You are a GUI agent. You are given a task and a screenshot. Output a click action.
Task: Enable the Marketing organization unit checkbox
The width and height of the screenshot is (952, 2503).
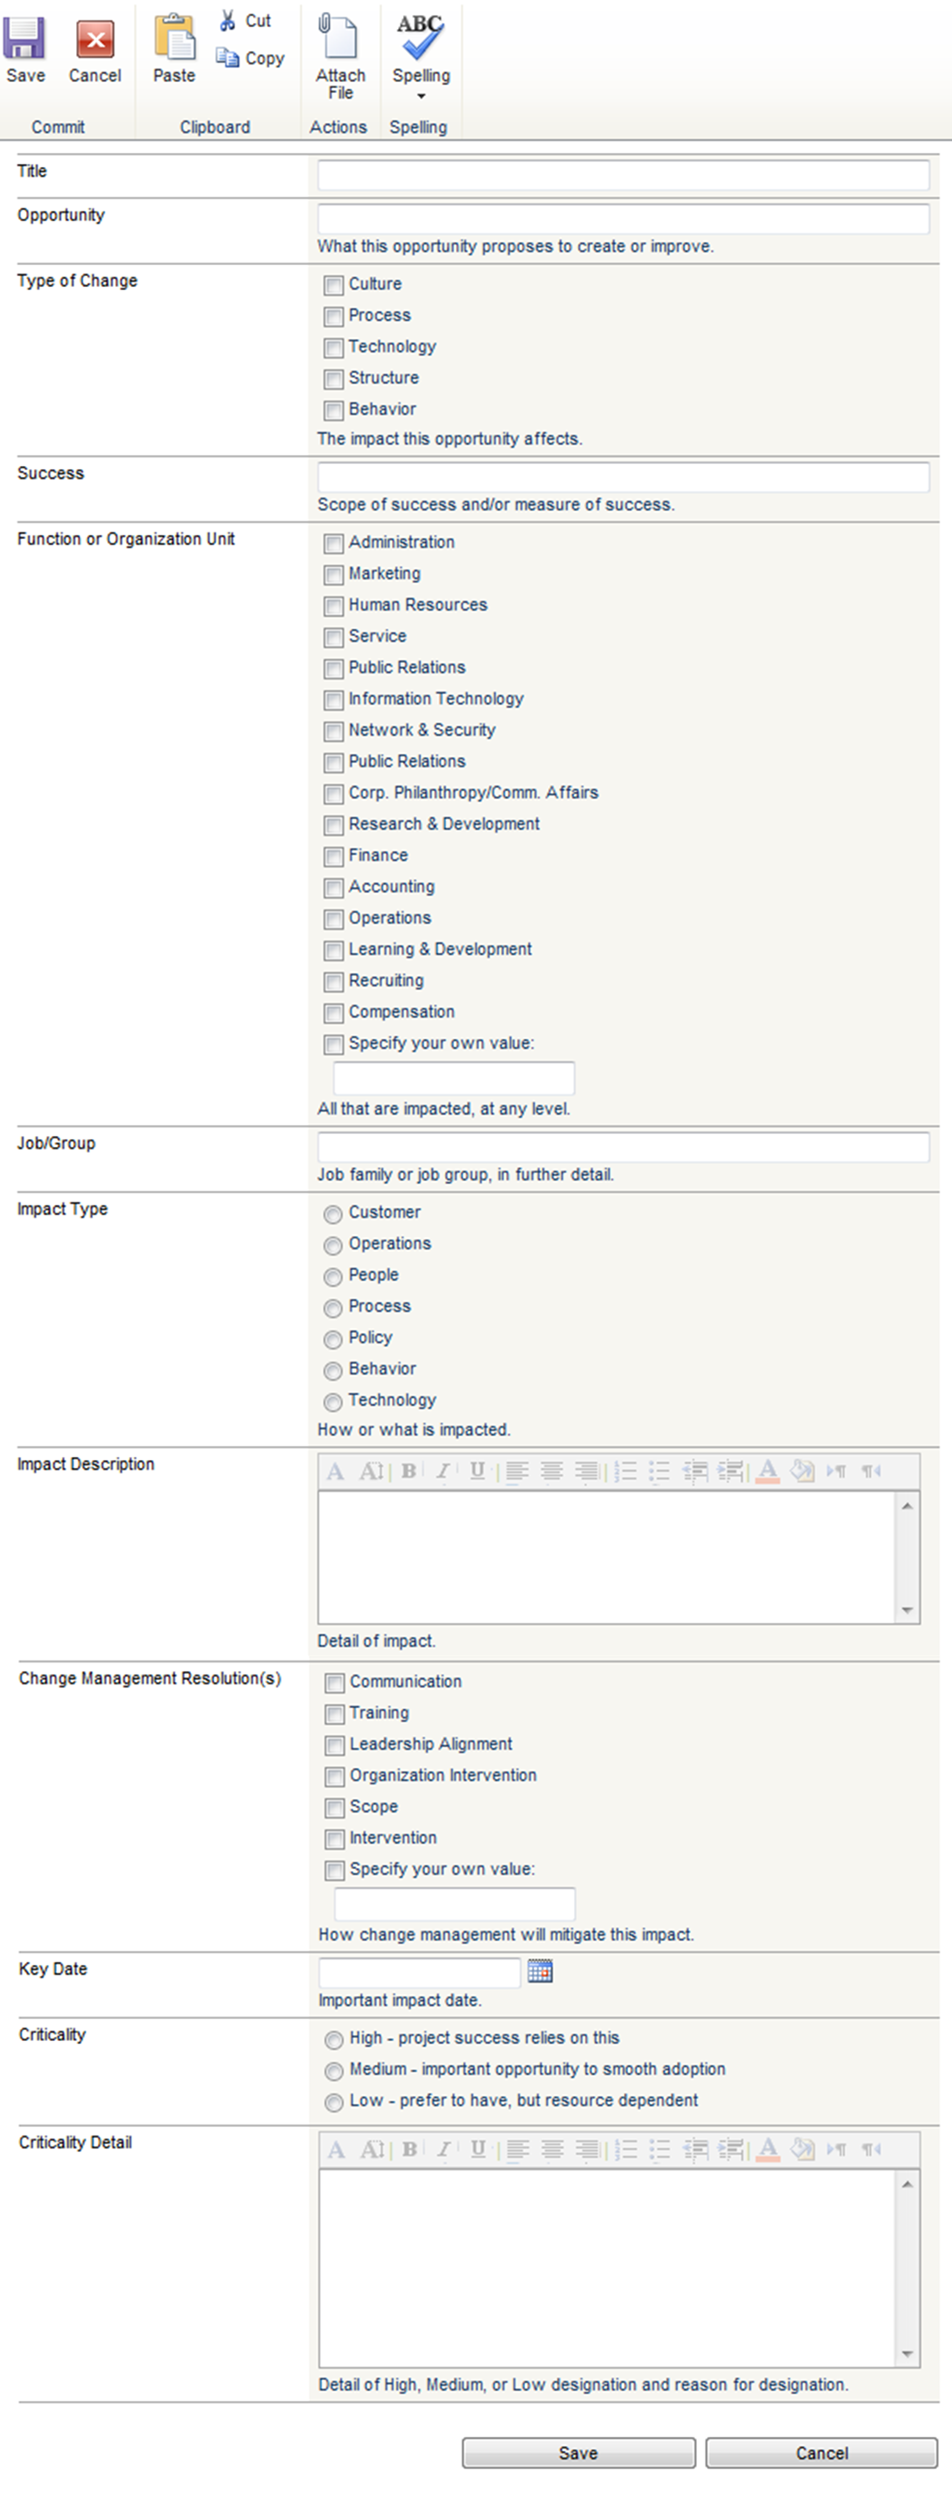coord(333,575)
